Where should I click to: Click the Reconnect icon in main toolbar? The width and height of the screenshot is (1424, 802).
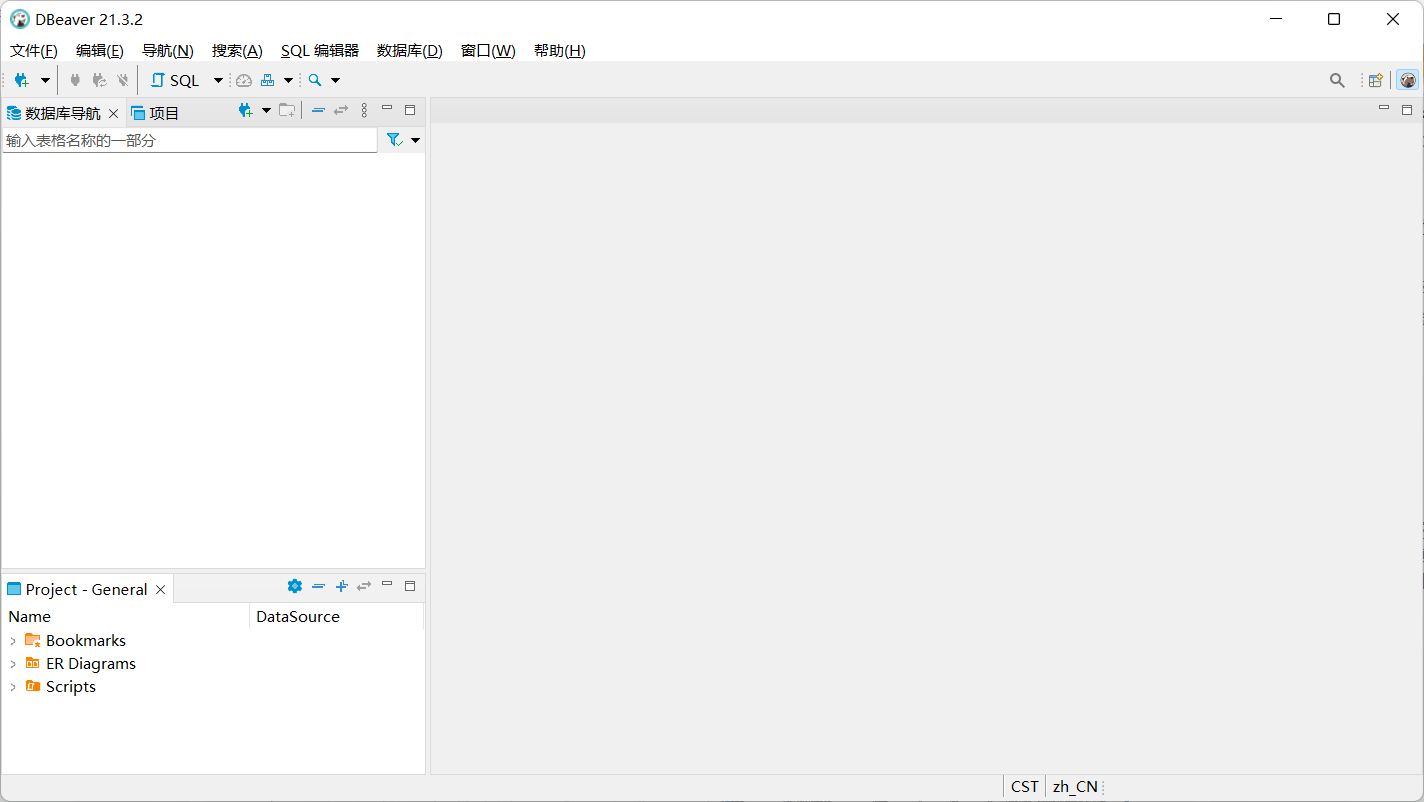(99, 80)
